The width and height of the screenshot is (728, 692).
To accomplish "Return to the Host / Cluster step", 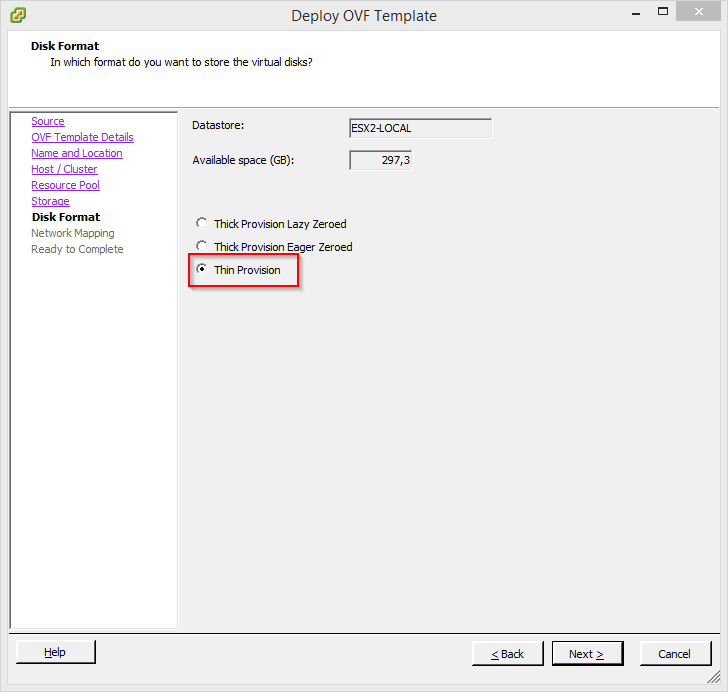I will 64,169.
